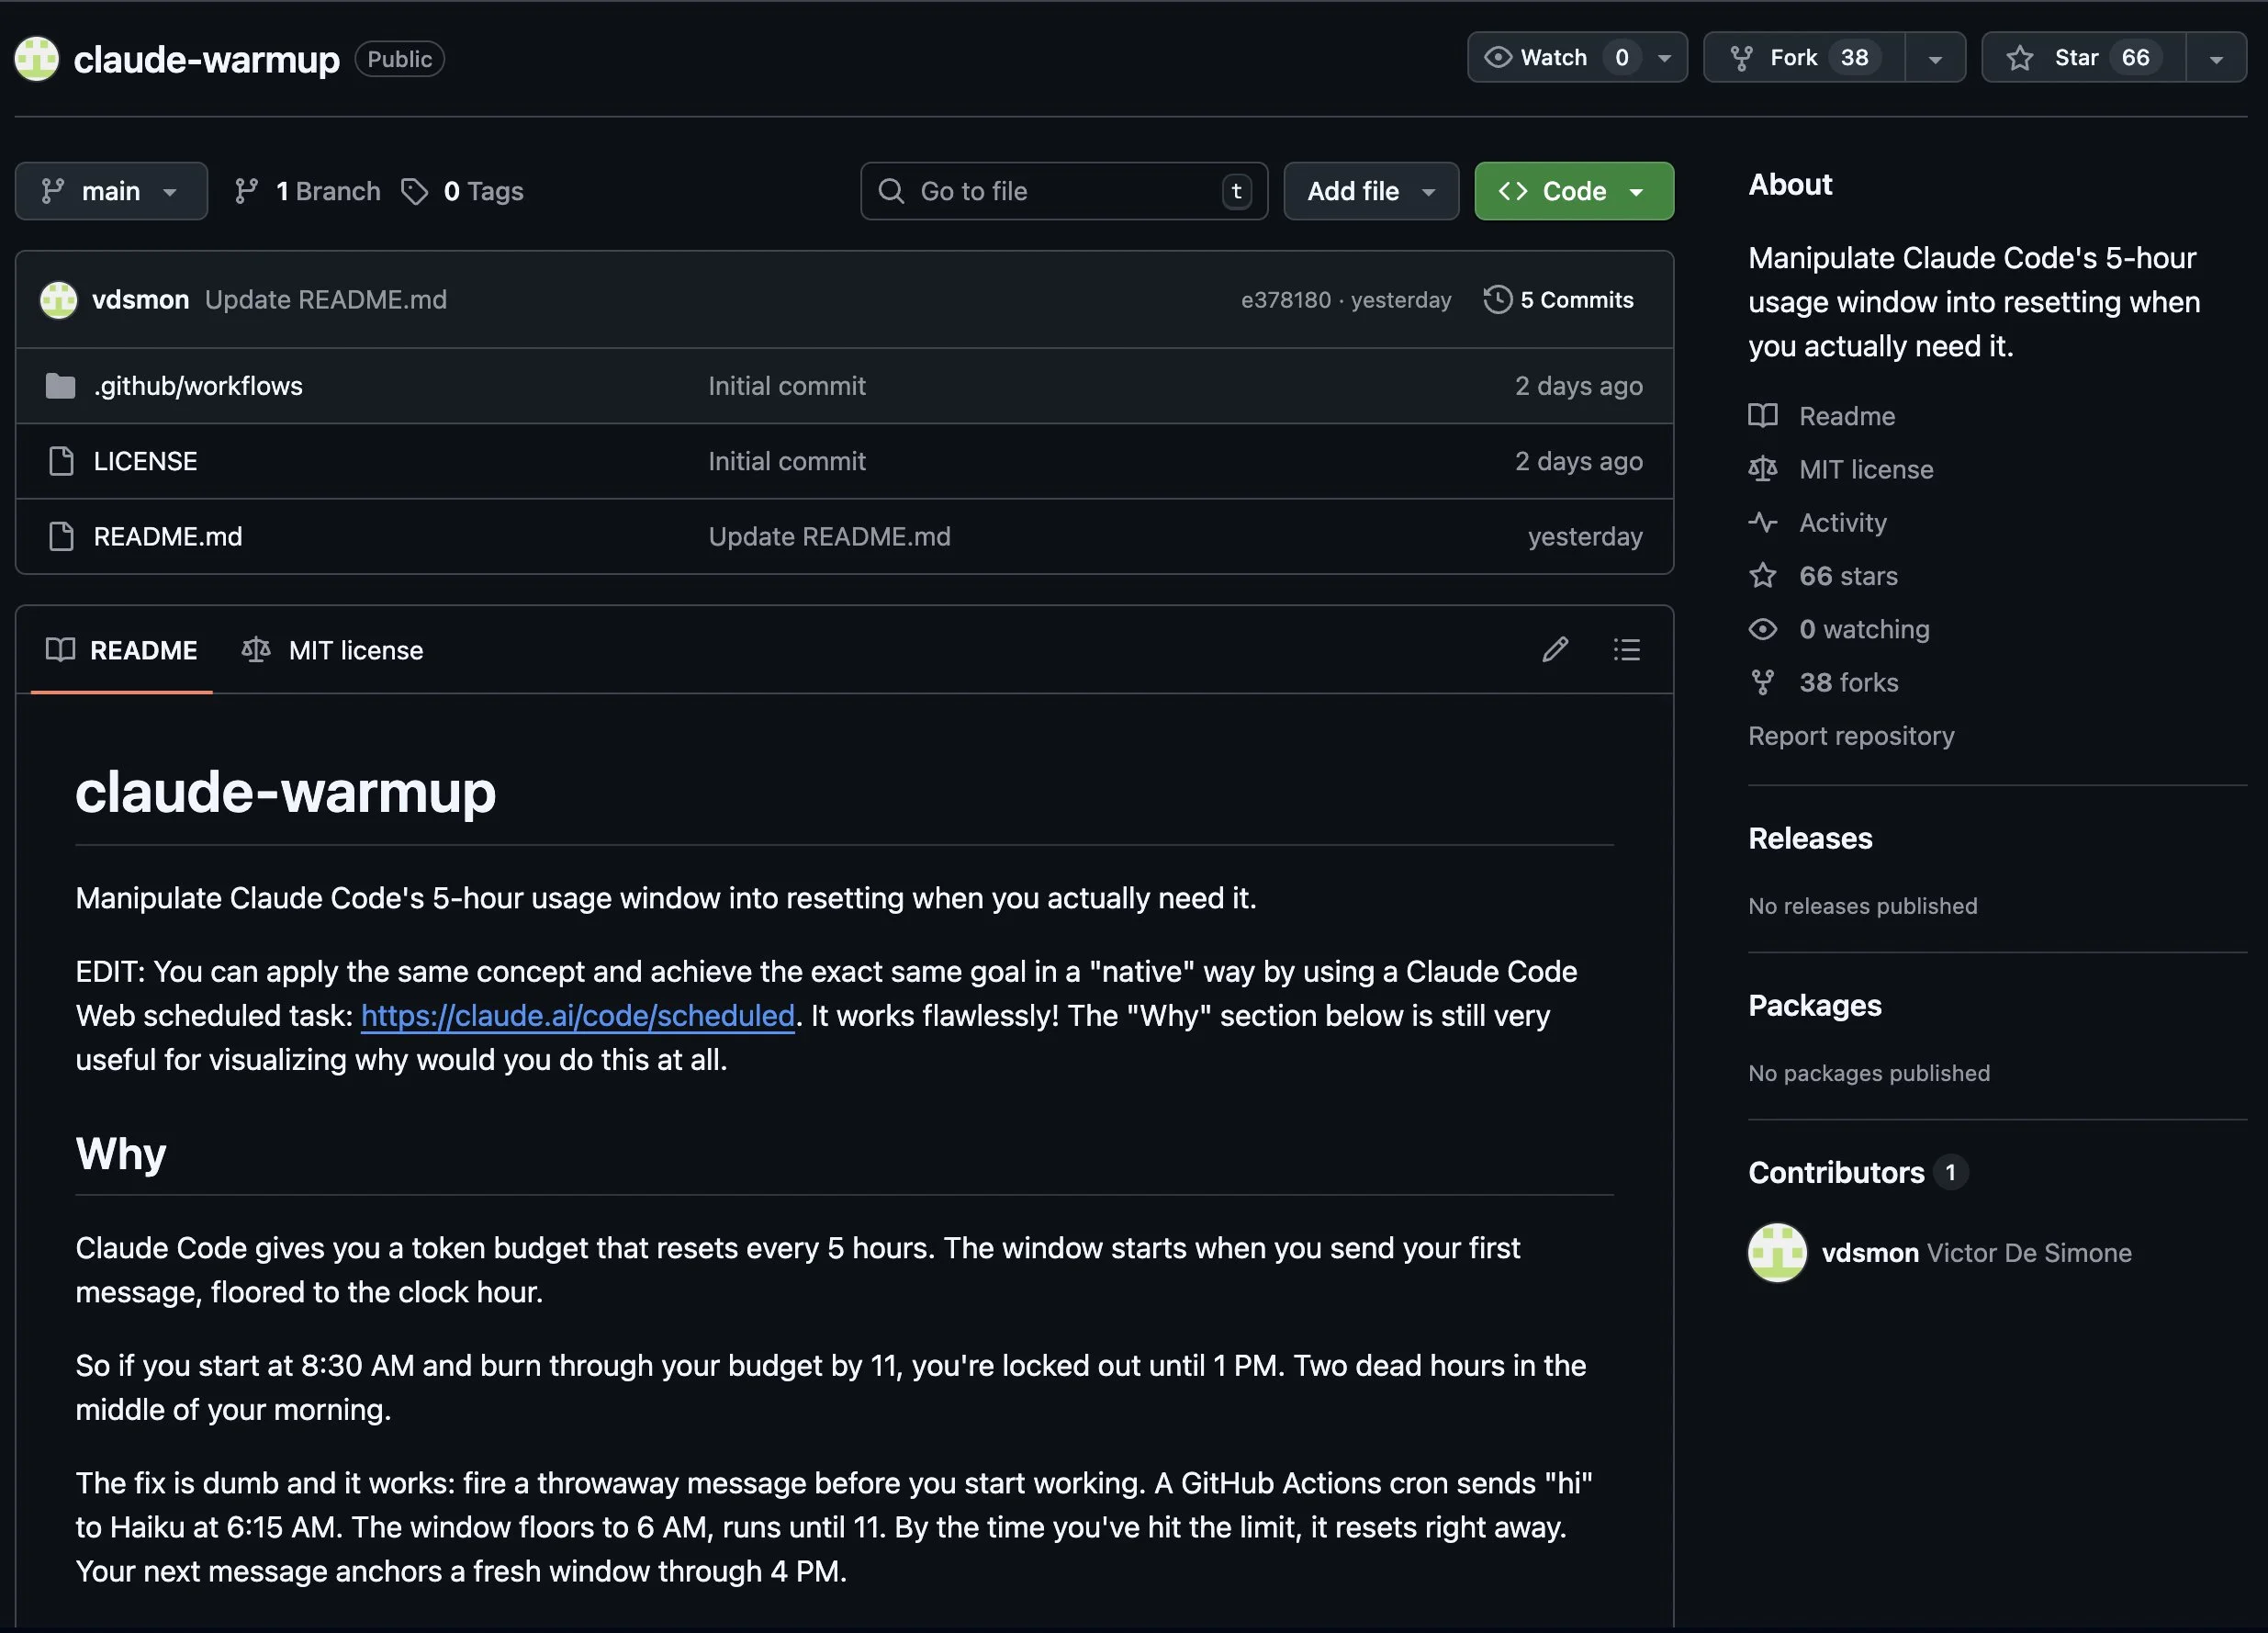This screenshot has height=1633, width=2268.
Task: Edit the README with the pencil icon
Action: pyautogui.click(x=1555, y=650)
